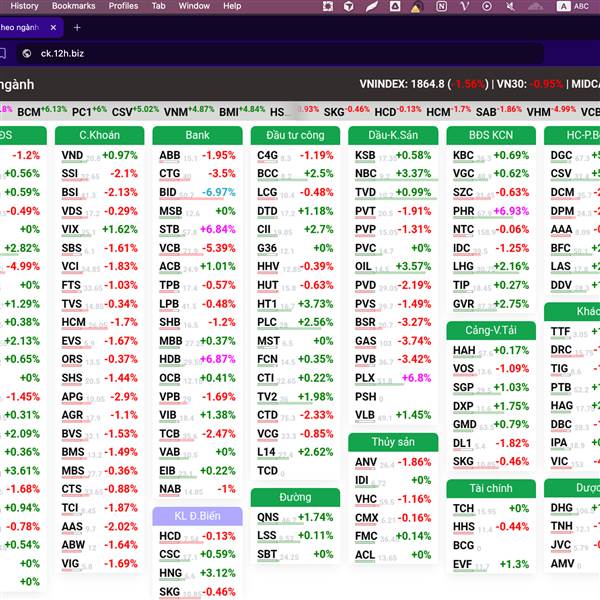Select the Dầu-K.Sản sector header
This screenshot has height=600, width=600.
click(x=393, y=135)
